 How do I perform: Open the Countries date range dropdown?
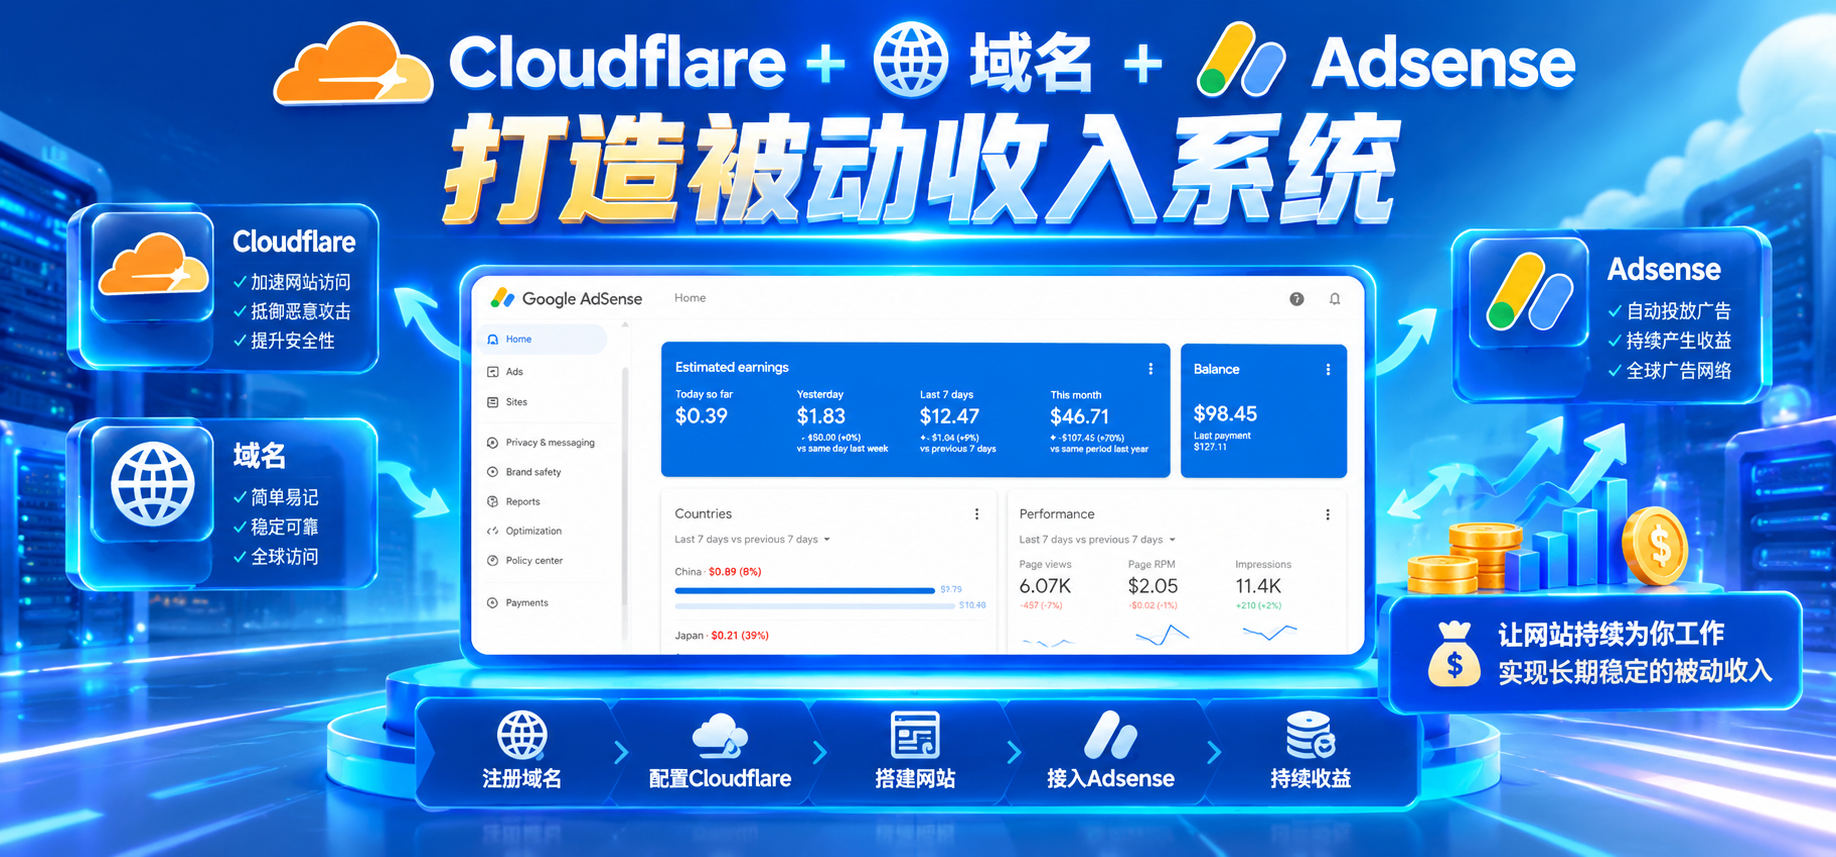coord(753,540)
